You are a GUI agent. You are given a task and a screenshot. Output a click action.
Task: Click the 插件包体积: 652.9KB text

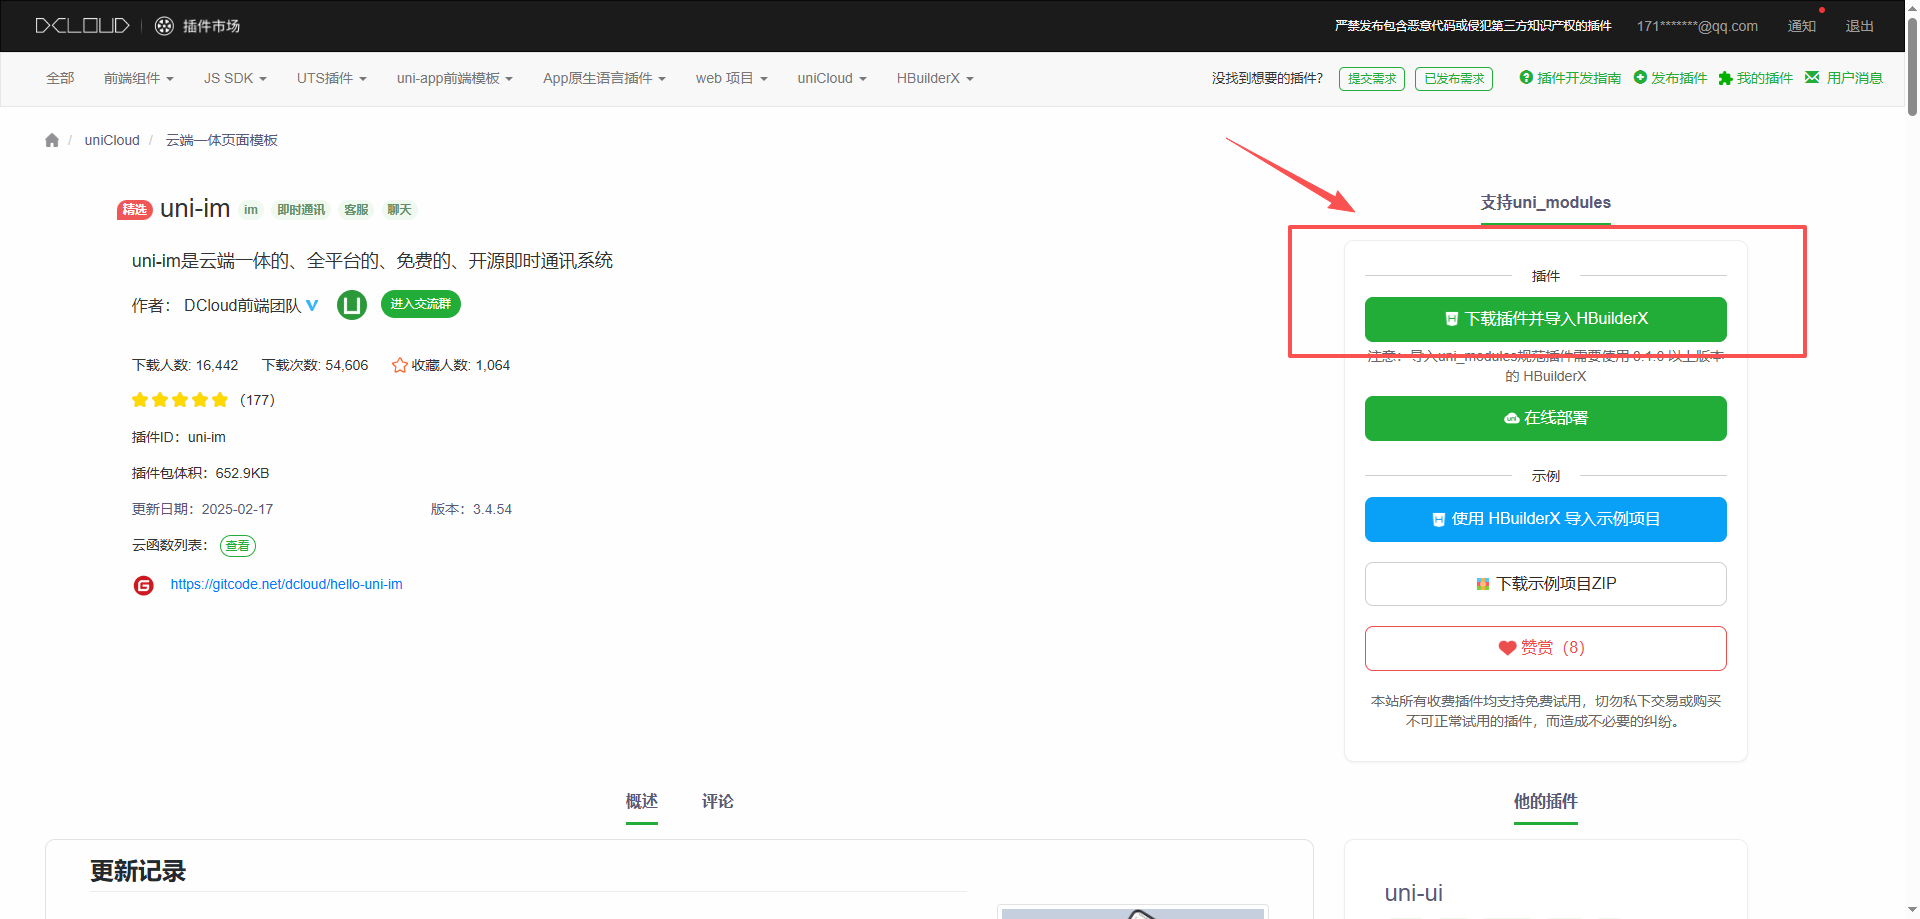point(201,473)
